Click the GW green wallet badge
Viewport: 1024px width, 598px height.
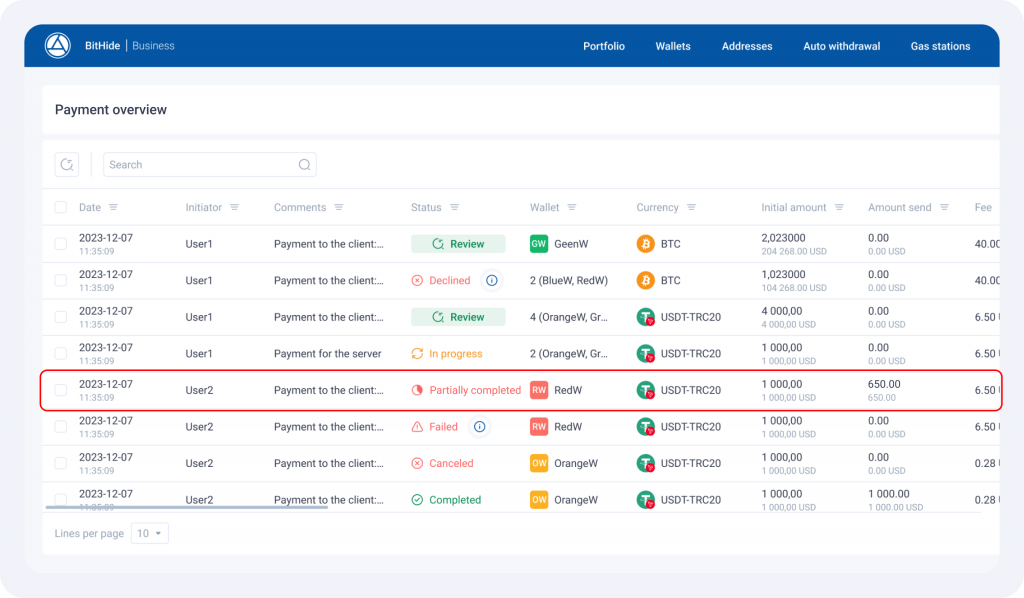click(x=539, y=244)
